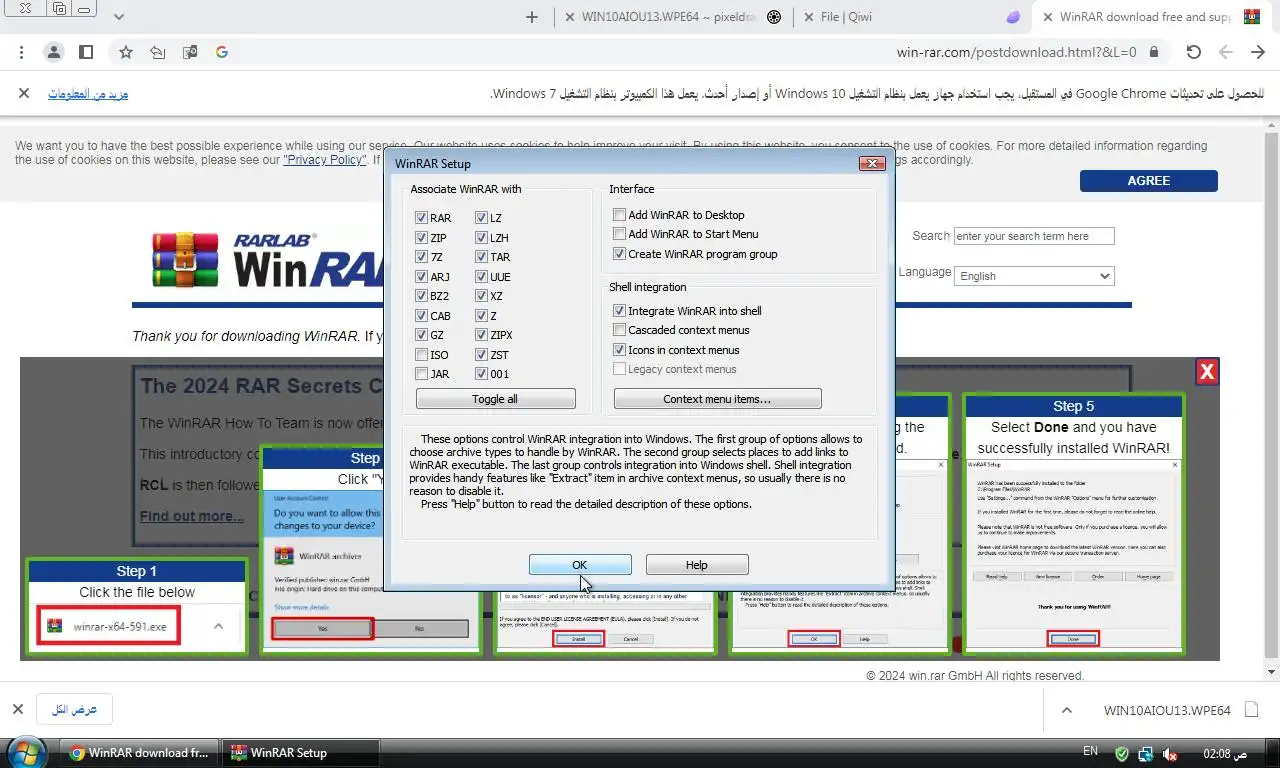This screenshot has width=1280, height=768.
Task: Click the taskbar clock 02:08
Action: (1224, 753)
